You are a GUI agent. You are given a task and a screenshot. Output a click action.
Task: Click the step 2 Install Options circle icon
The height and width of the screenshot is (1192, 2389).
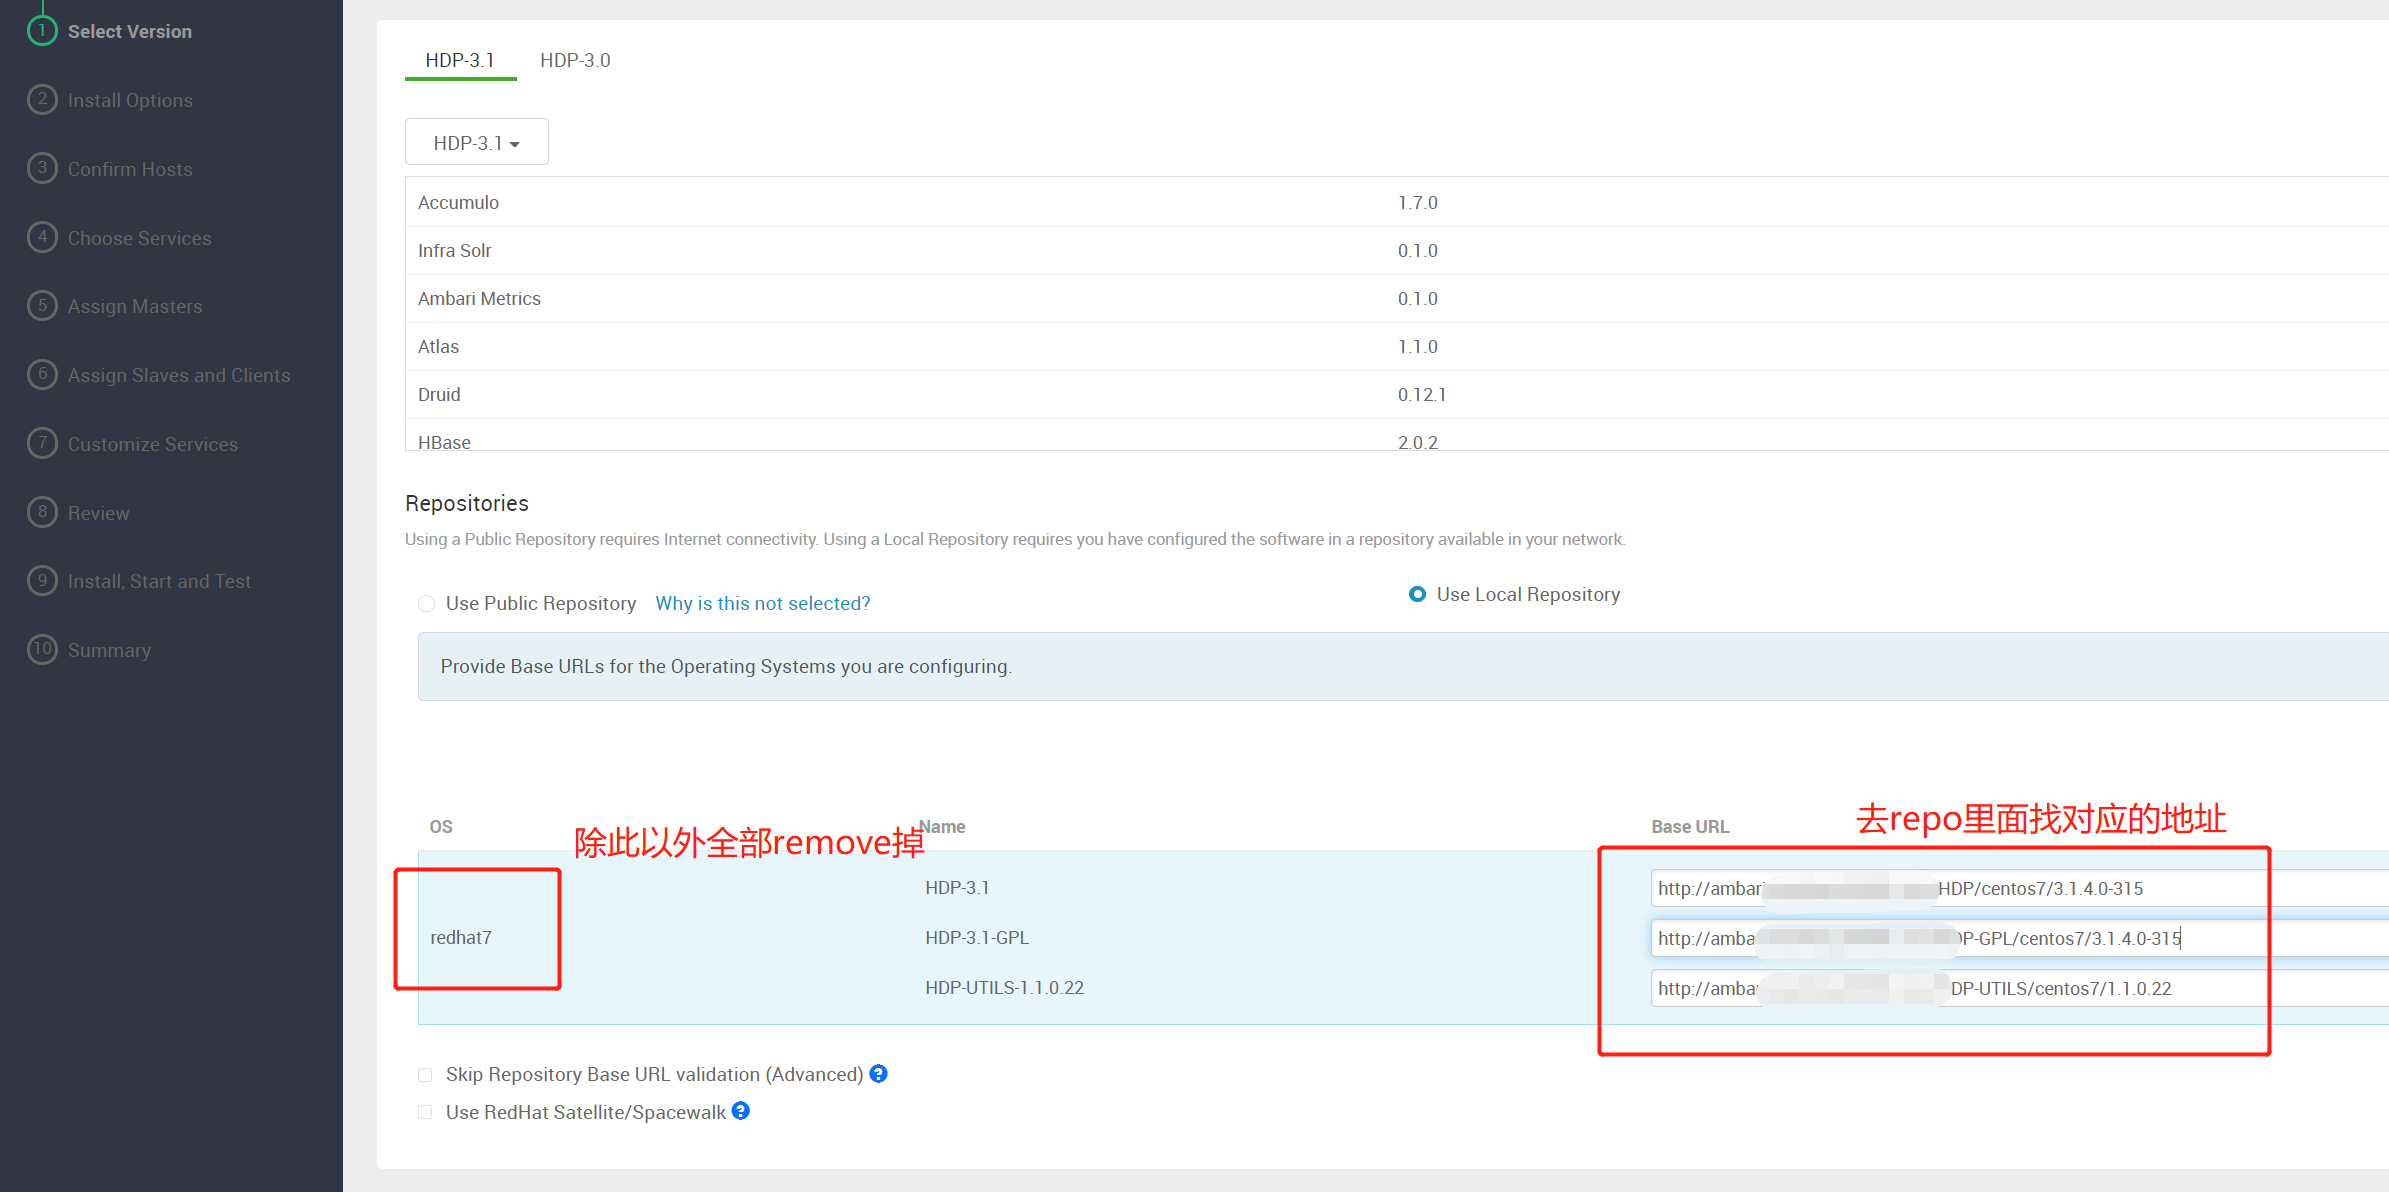click(x=42, y=100)
